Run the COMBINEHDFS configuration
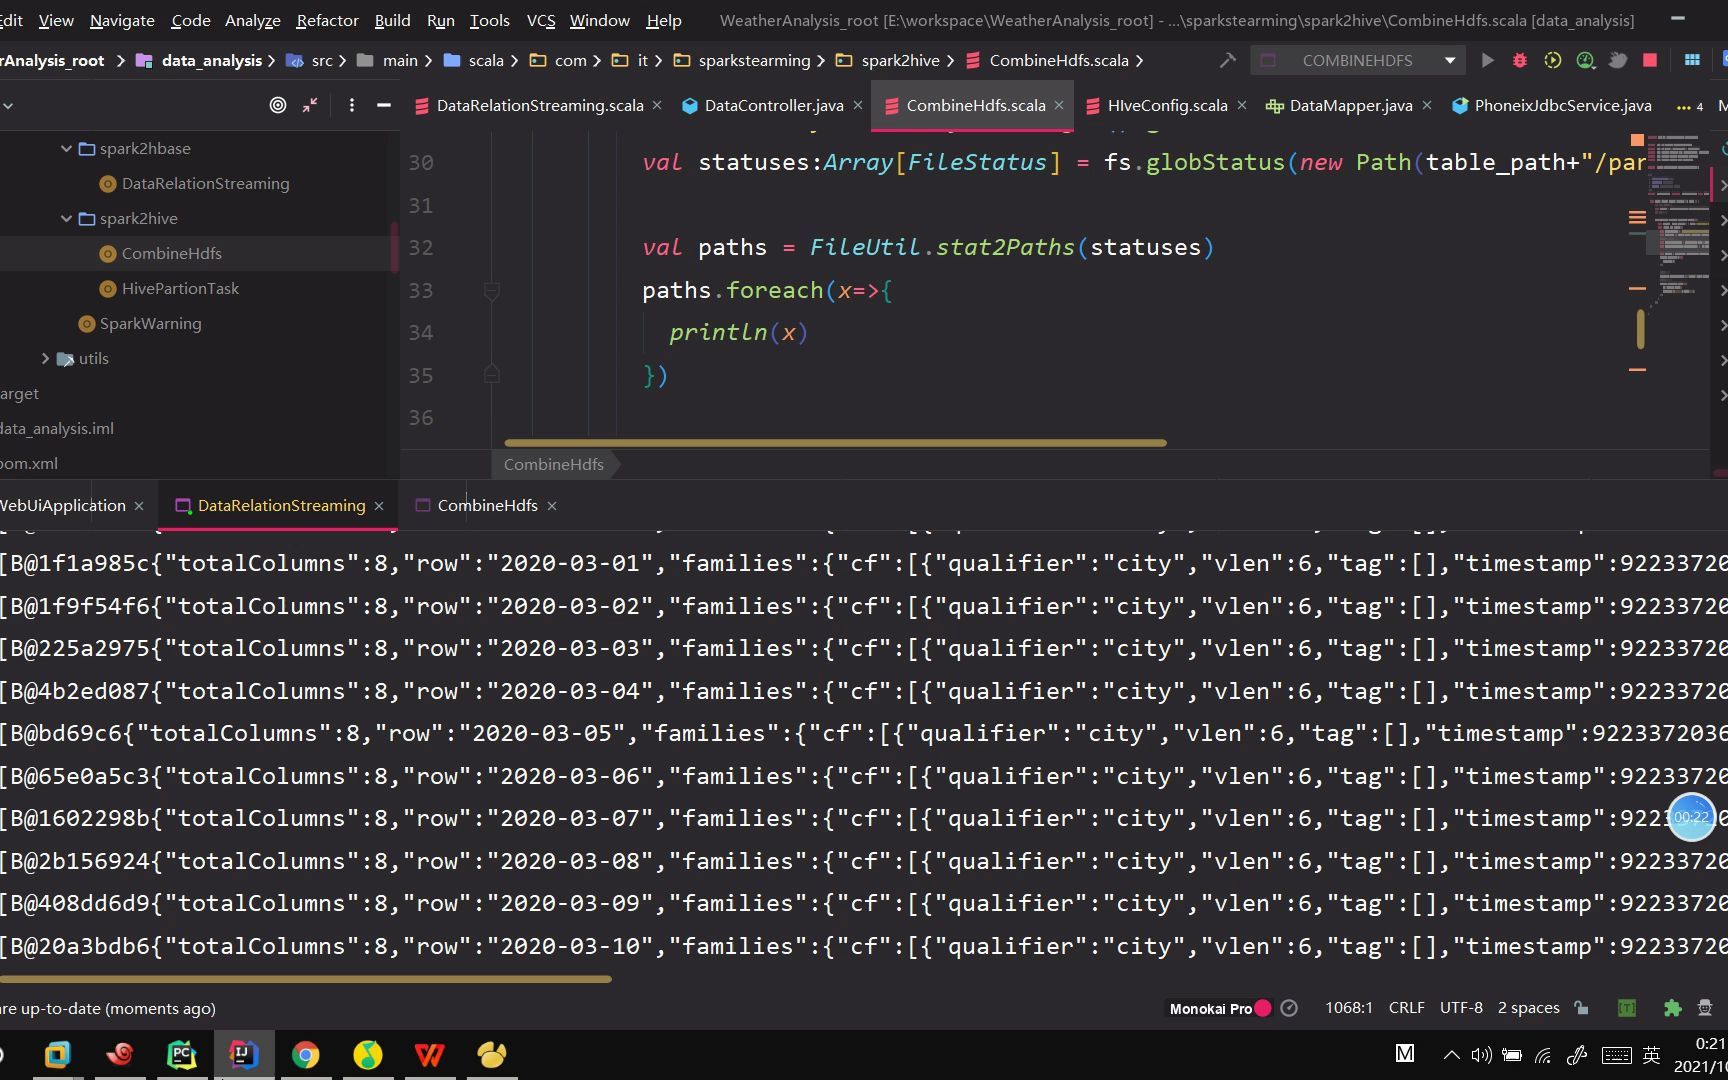Screen dimensions: 1728x1080 pyautogui.click(x=1487, y=61)
